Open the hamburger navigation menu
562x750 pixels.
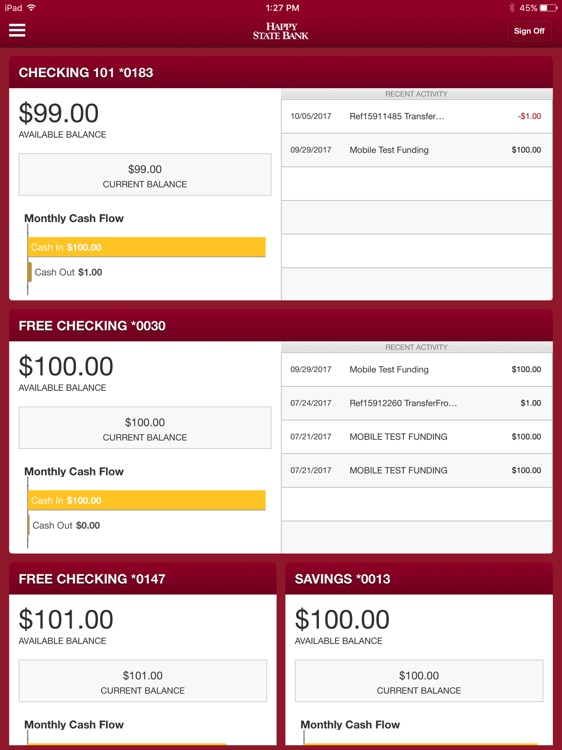[17, 30]
